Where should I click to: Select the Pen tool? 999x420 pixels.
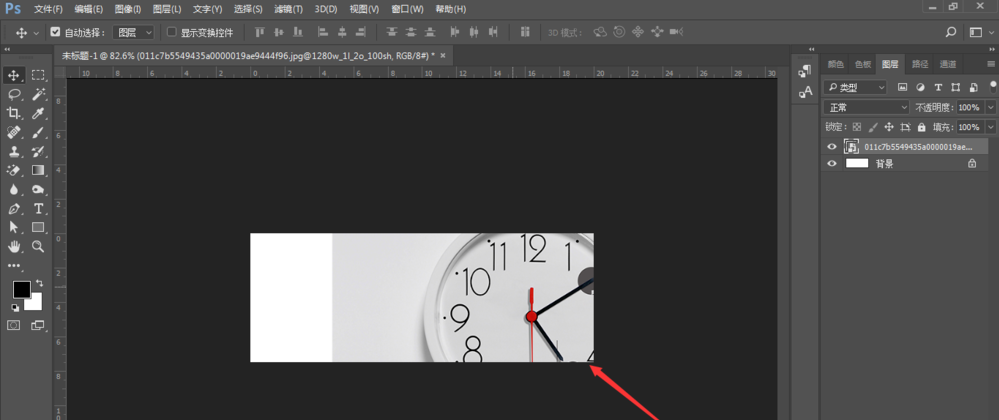coord(13,208)
